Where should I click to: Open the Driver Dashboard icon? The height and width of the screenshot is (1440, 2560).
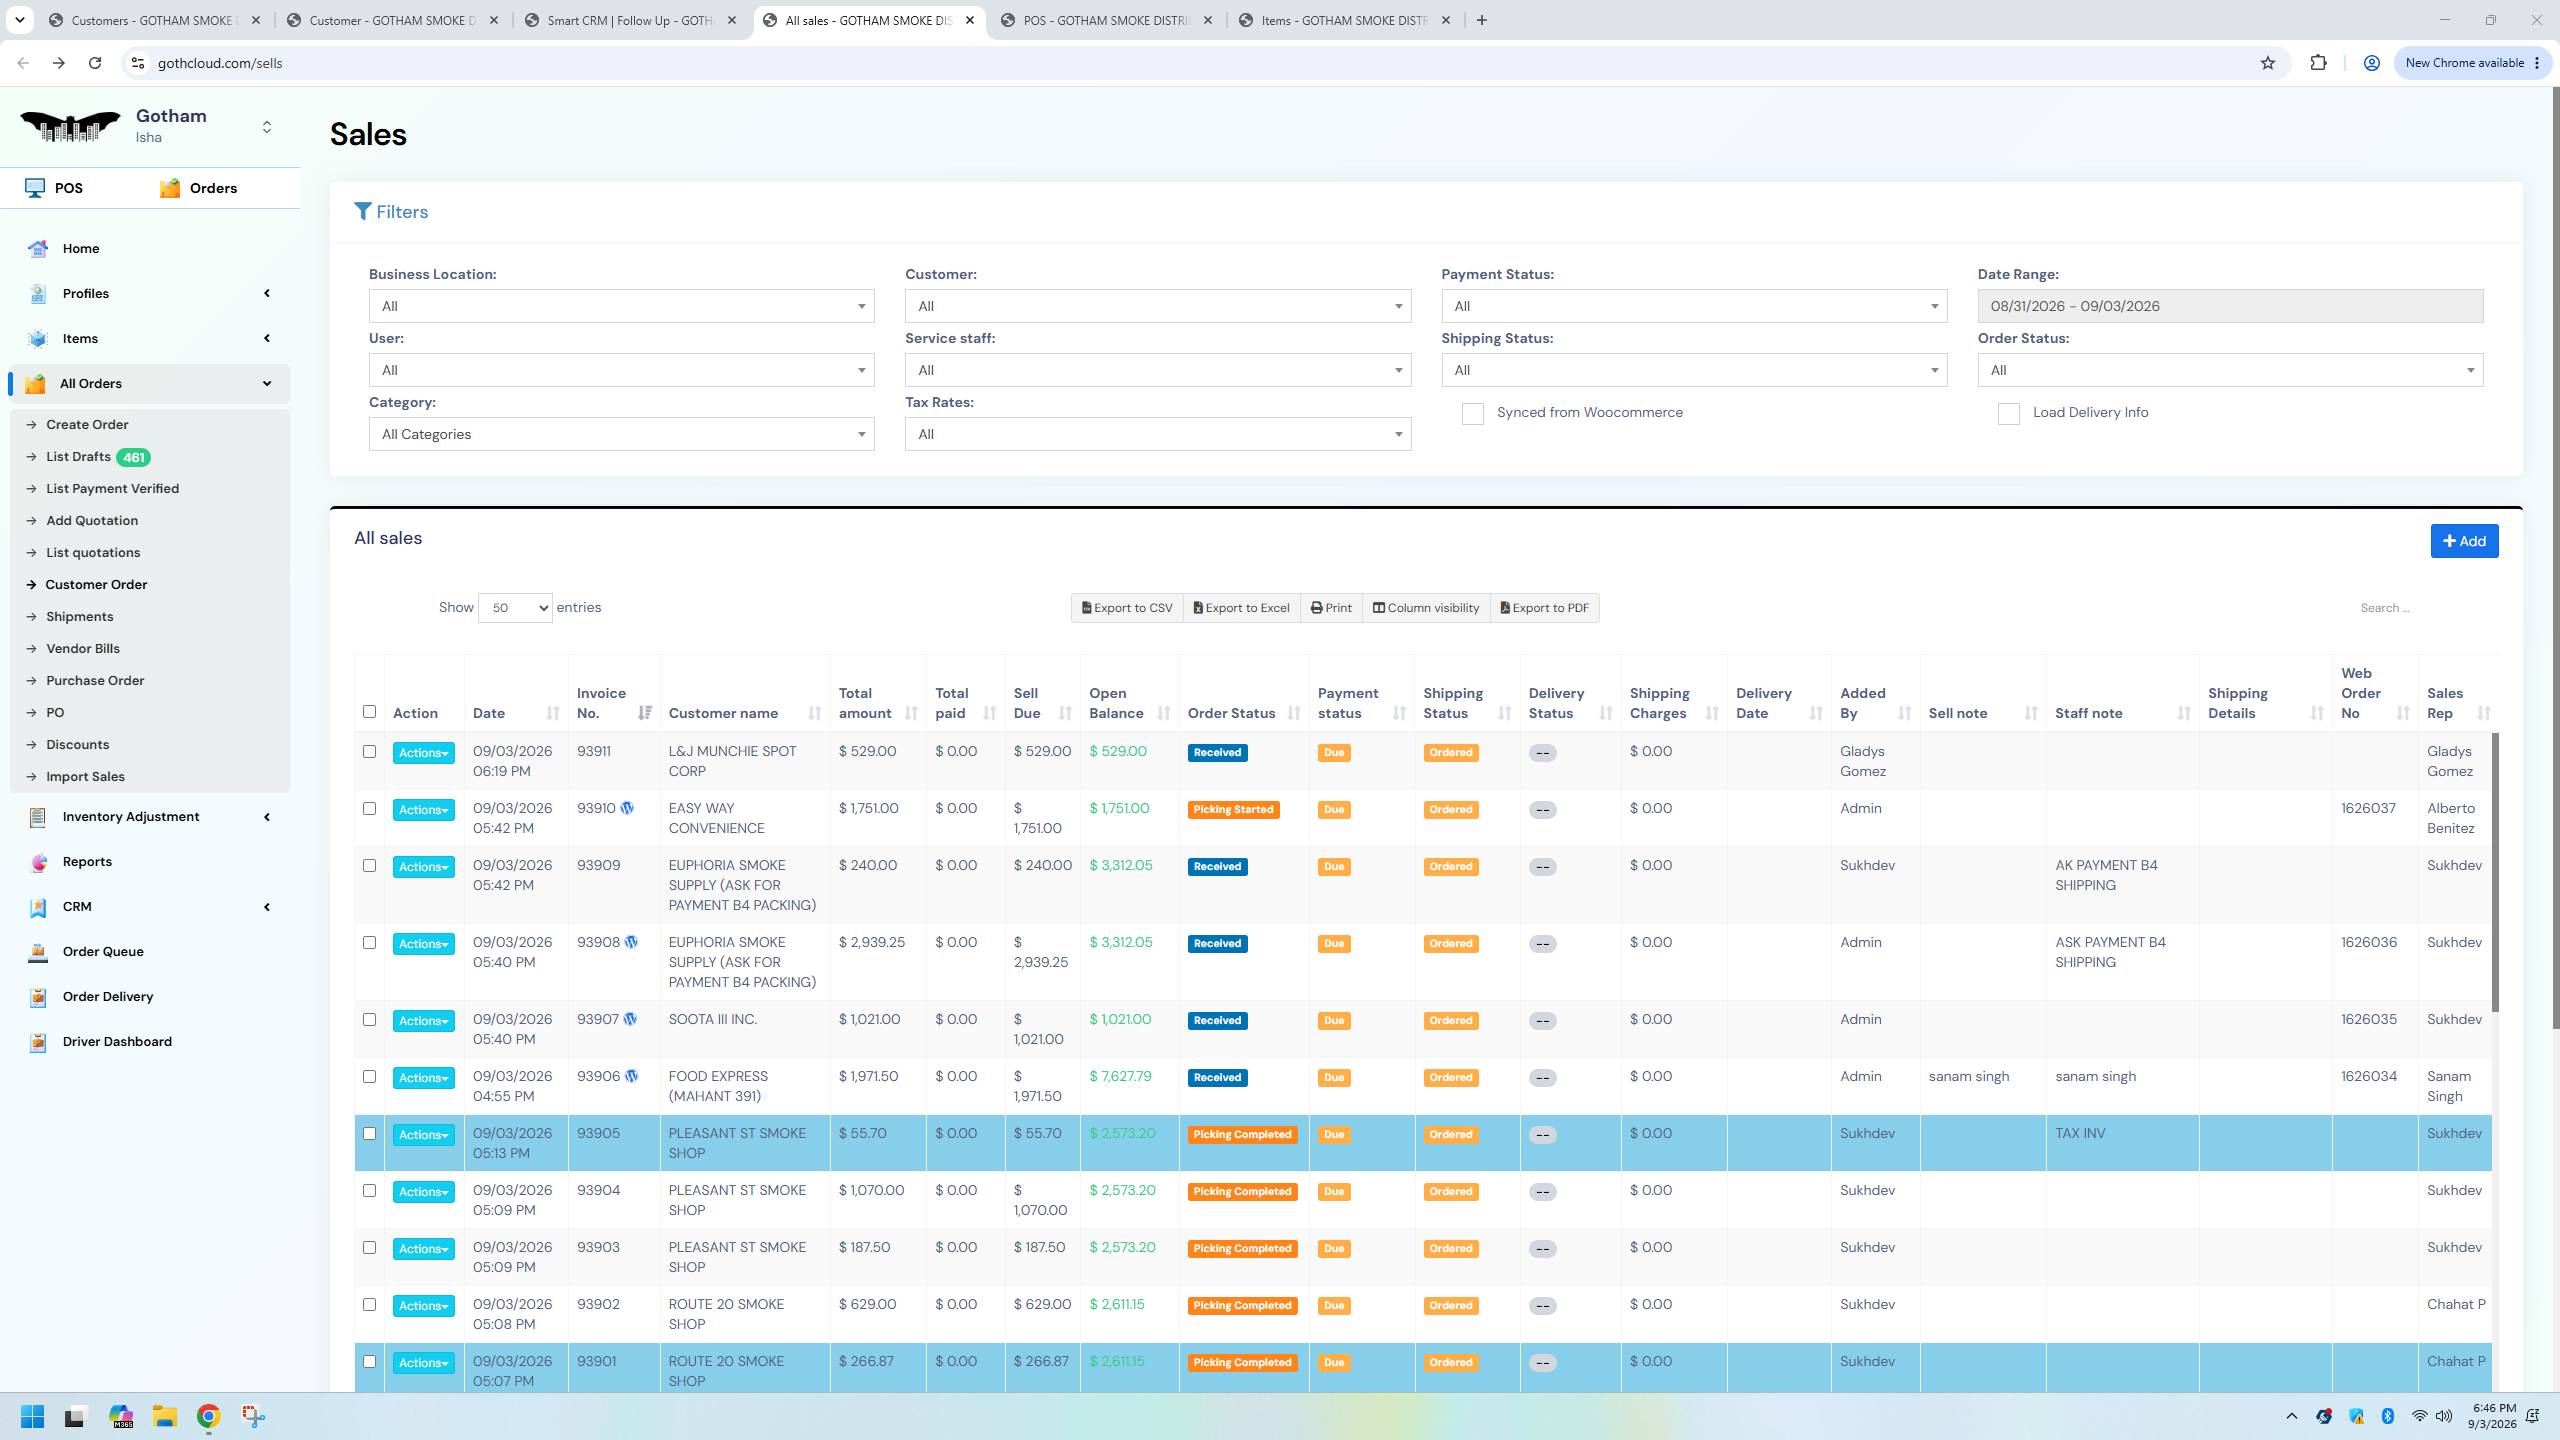(38, 1042)
